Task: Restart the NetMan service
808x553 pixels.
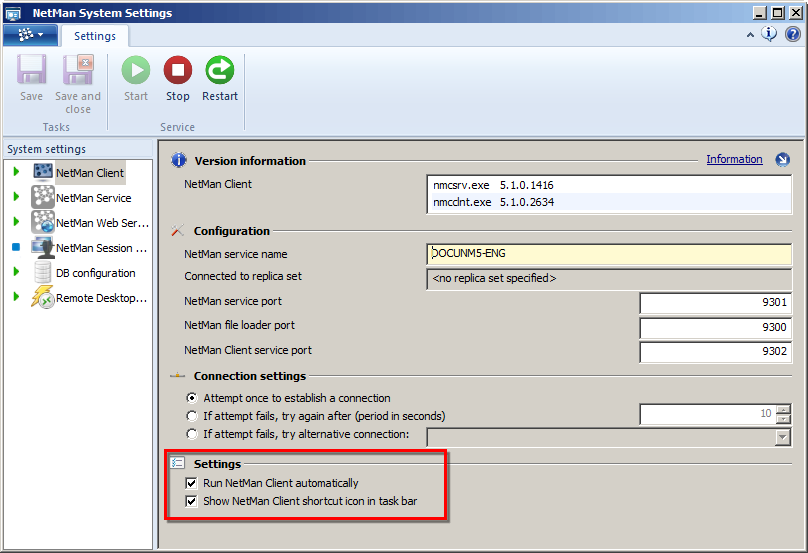Action: pos(220,70)
